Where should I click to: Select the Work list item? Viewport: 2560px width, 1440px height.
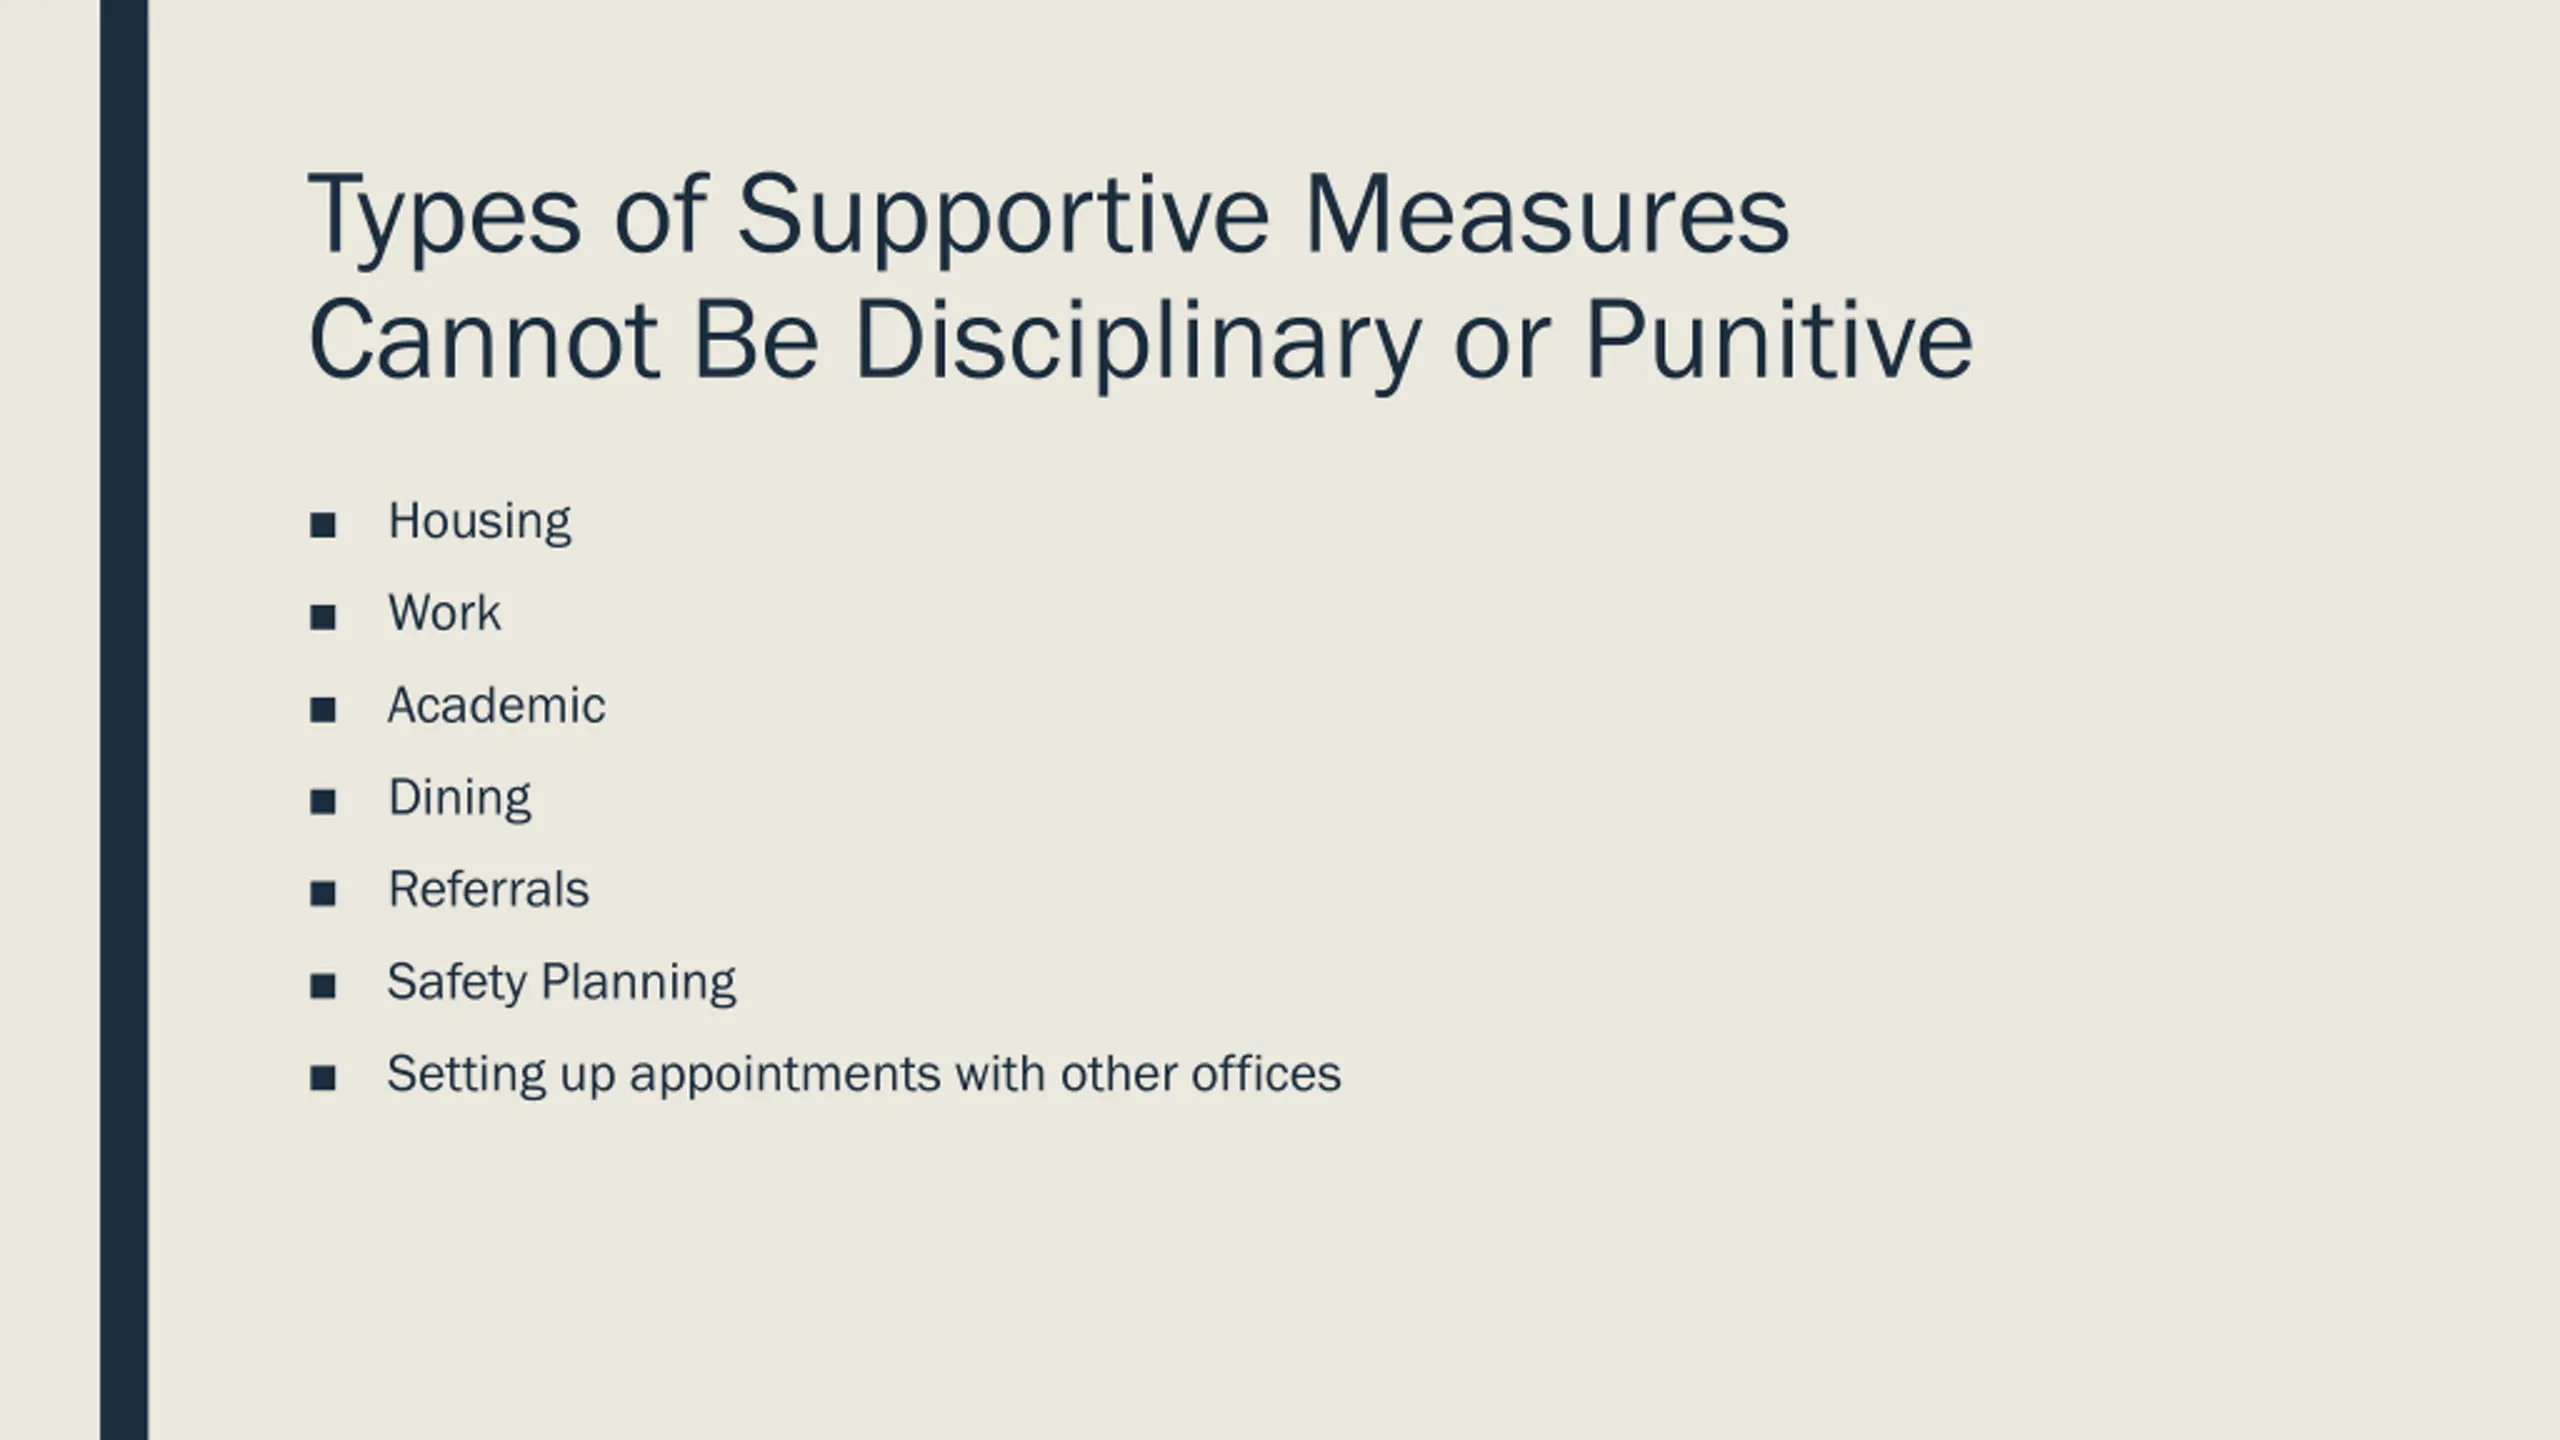444,613
